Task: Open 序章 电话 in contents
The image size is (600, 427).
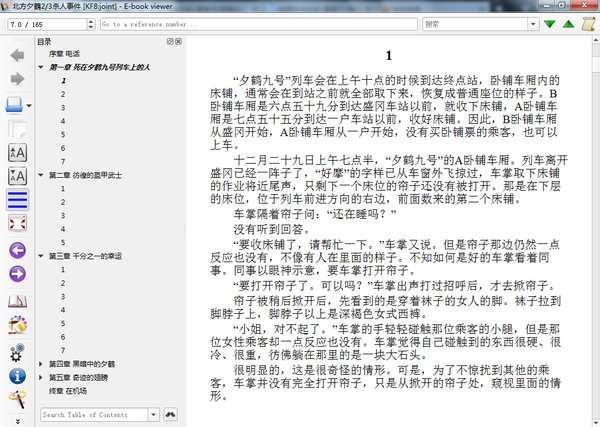Action: 64,54
